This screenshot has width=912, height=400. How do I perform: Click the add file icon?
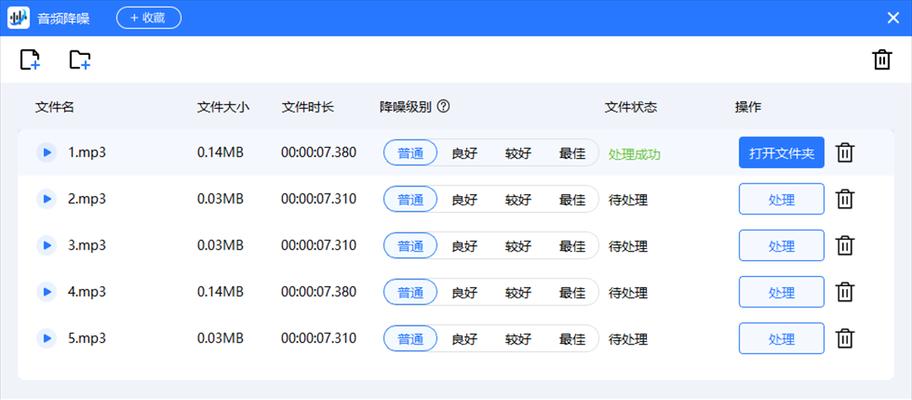pyautogui.click(x=30, y=60)
